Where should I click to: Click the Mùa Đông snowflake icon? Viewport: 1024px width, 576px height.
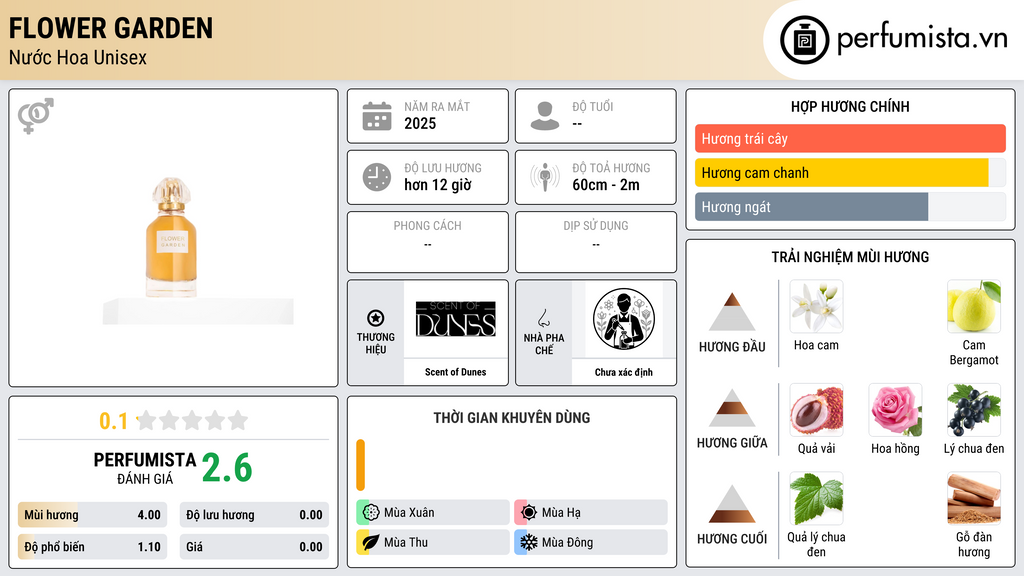click(x=528, y=542)
